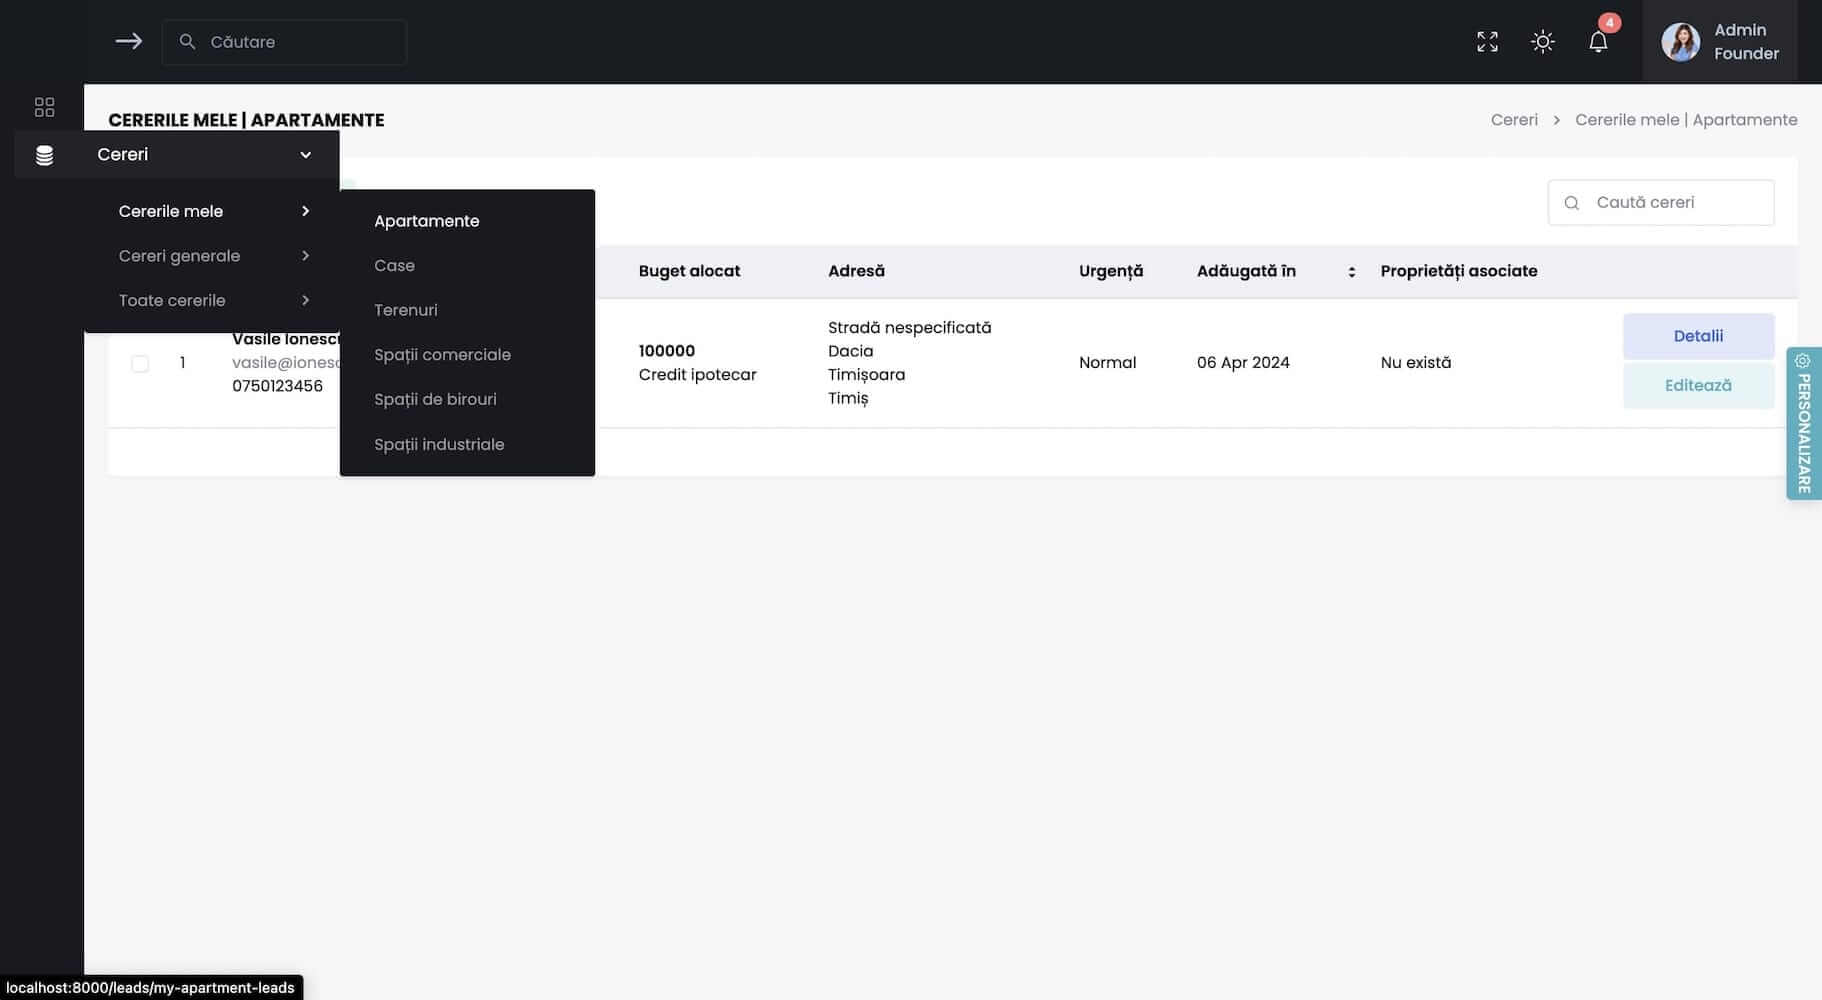Collapse the Cereri menu chevron
Viewport: 1822px width, 1000px height.
[x=305, y=155]
